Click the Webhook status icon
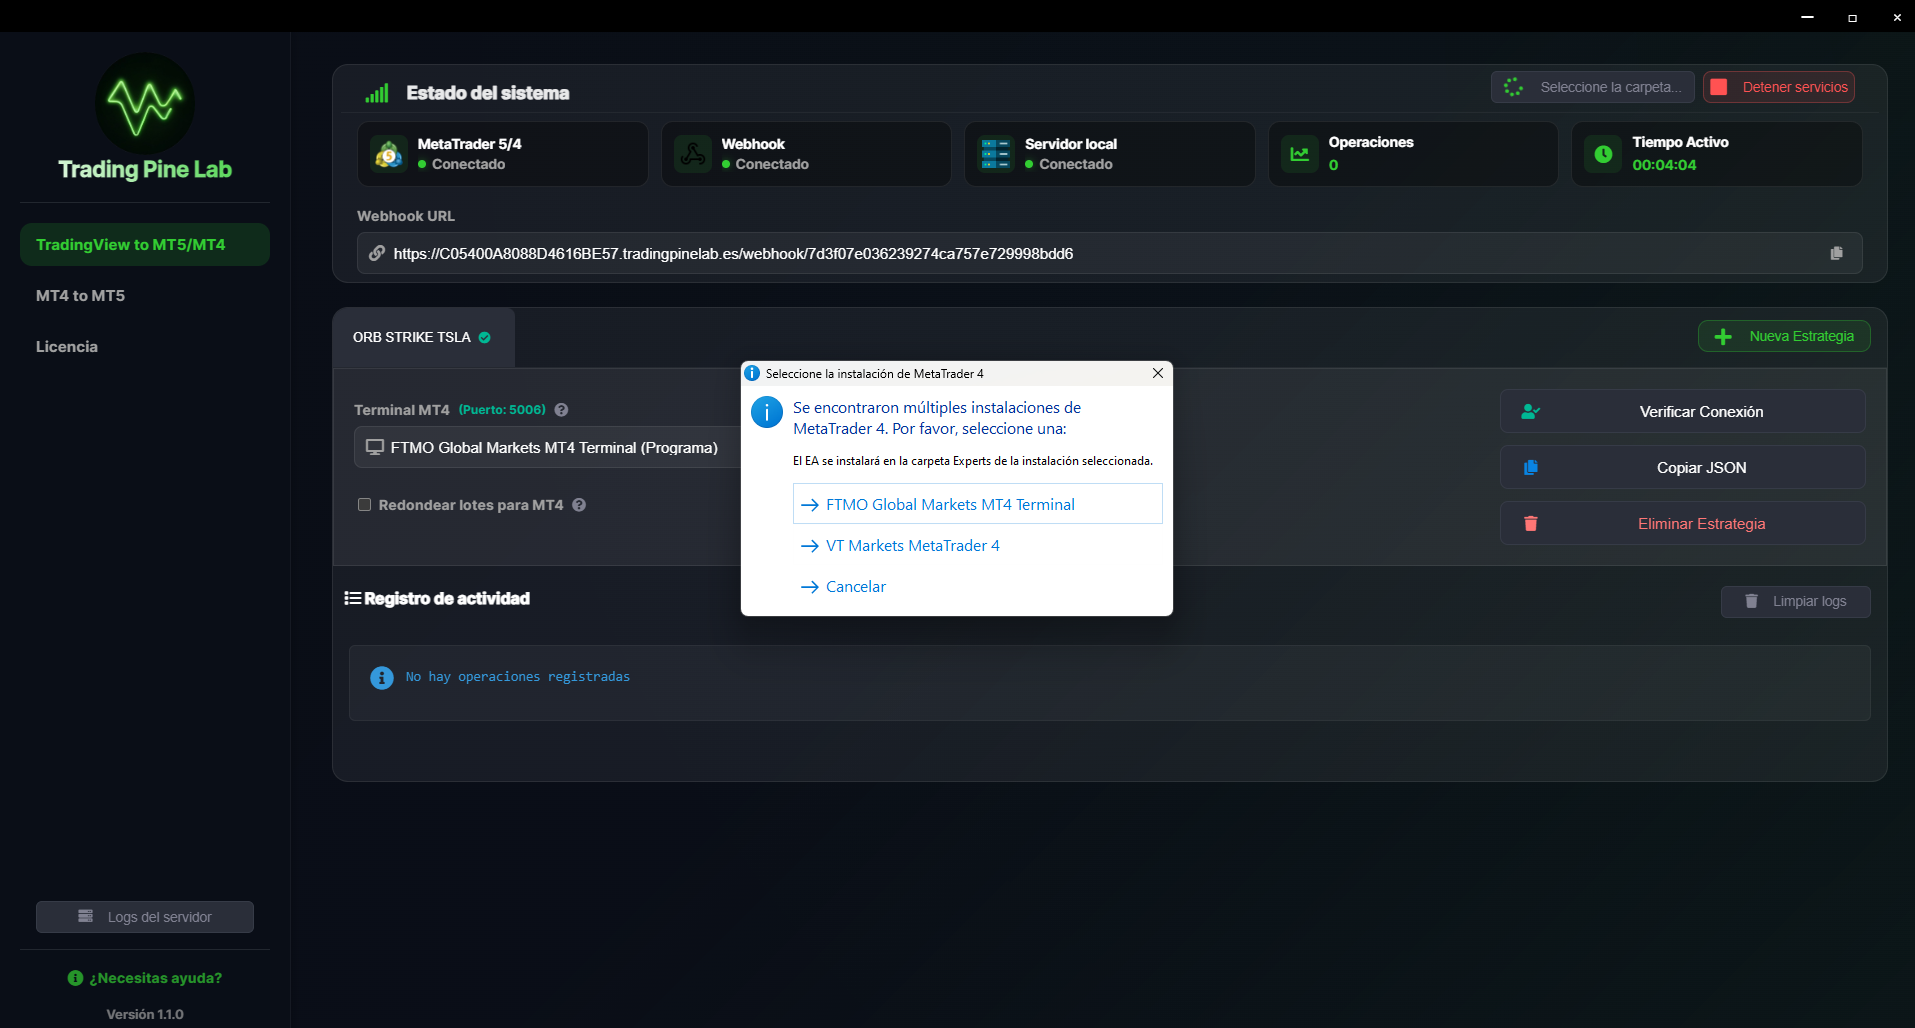The height and width of the screenshot is (1028, 1915). pos(692,154)
